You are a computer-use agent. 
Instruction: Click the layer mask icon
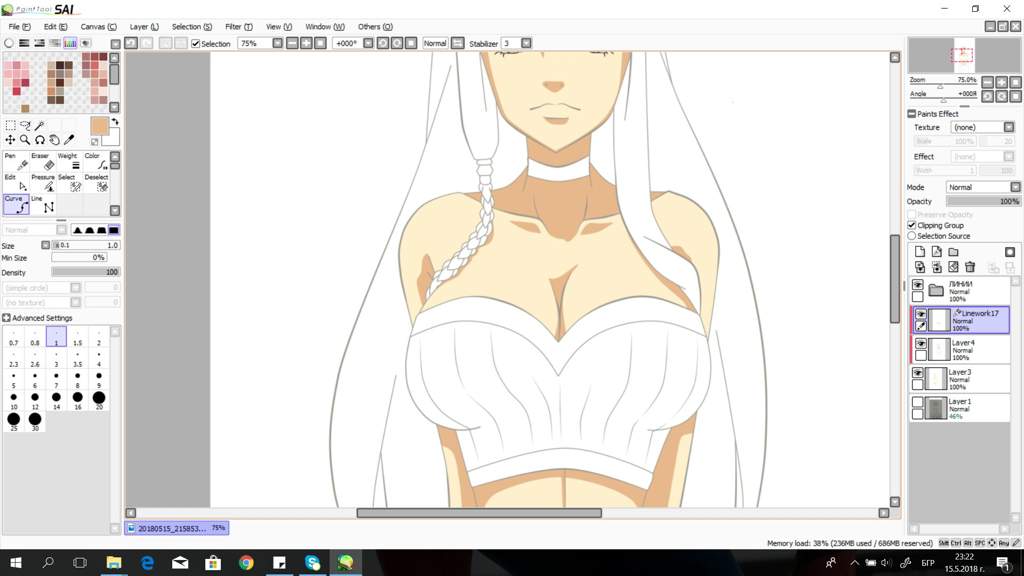point(1010,252)
